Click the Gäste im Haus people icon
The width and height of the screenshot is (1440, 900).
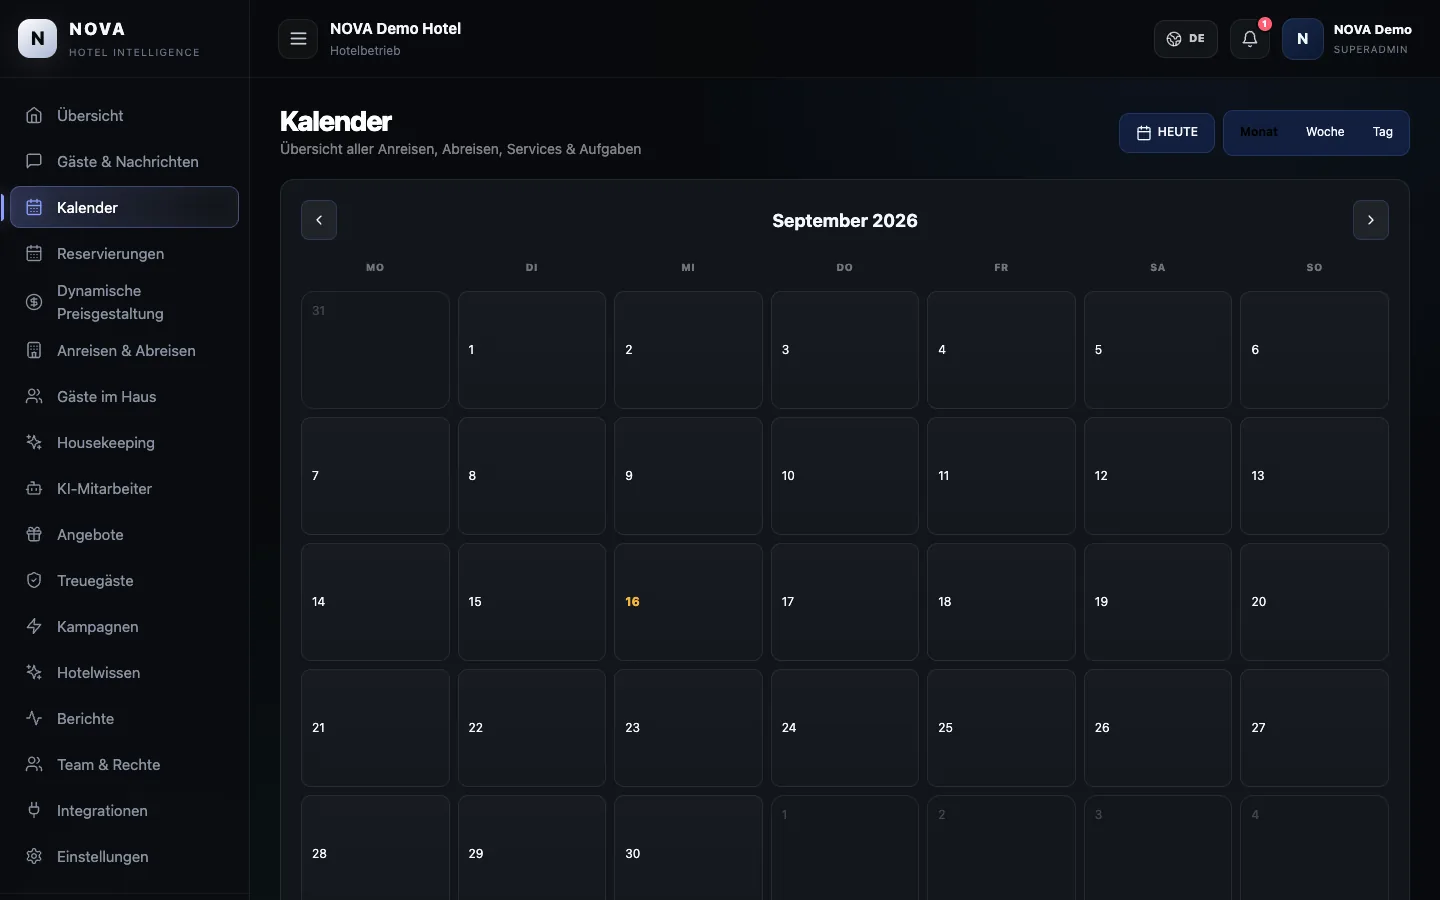pyautogui.click(x=34, y=396)
